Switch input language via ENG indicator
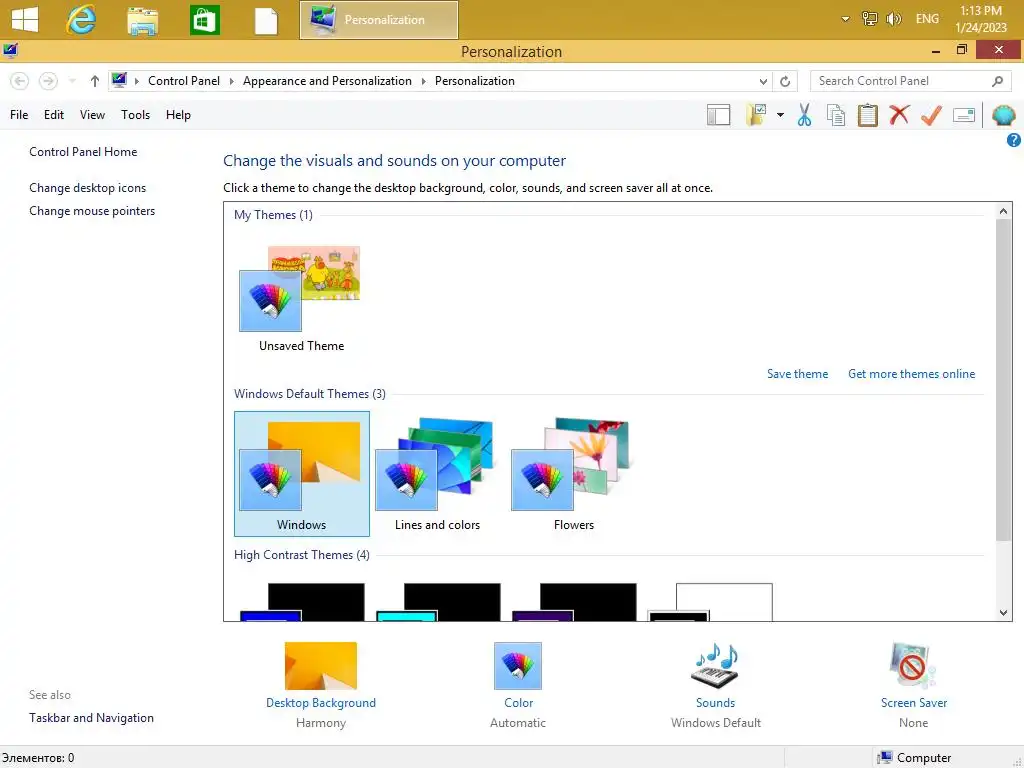Viewport: 1024px width, 768px height. click(927, 19)
